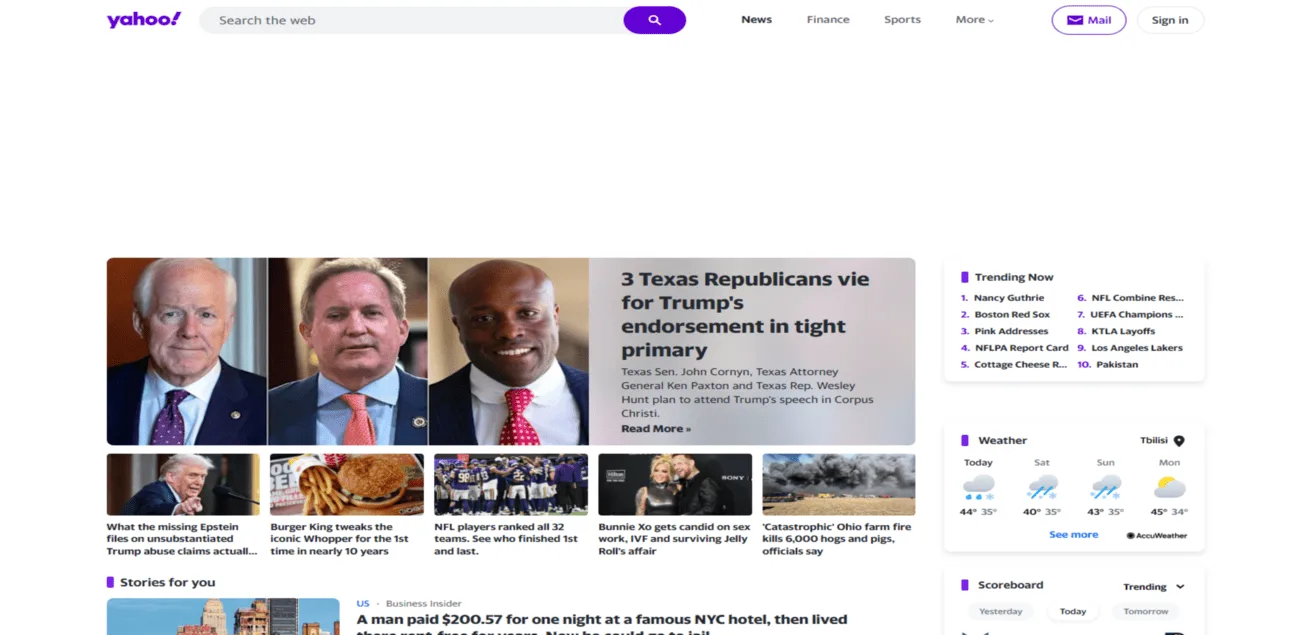Click Read More on Texas Republicans story

655,429
